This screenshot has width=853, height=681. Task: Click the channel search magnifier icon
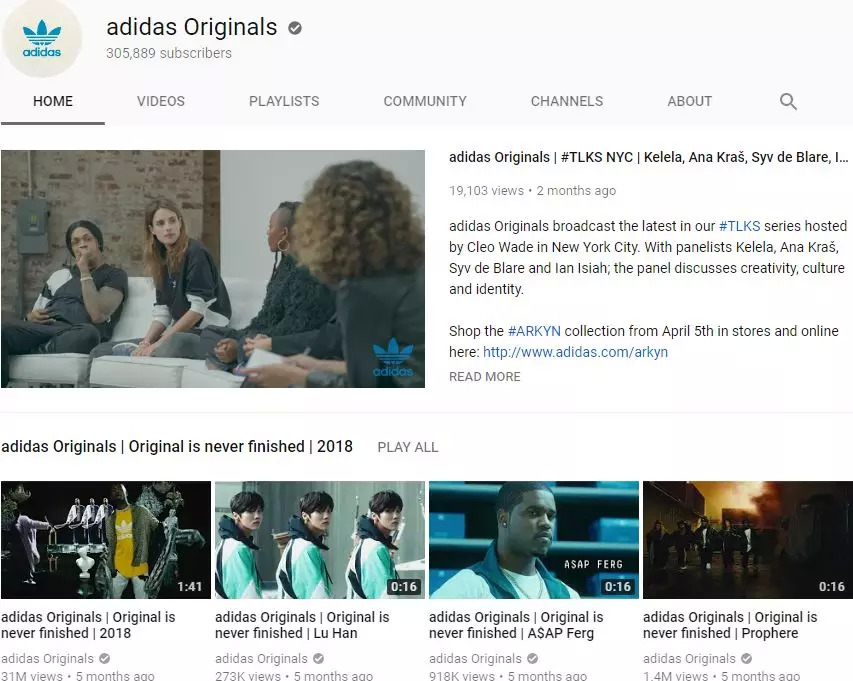[x=788, y=101]
